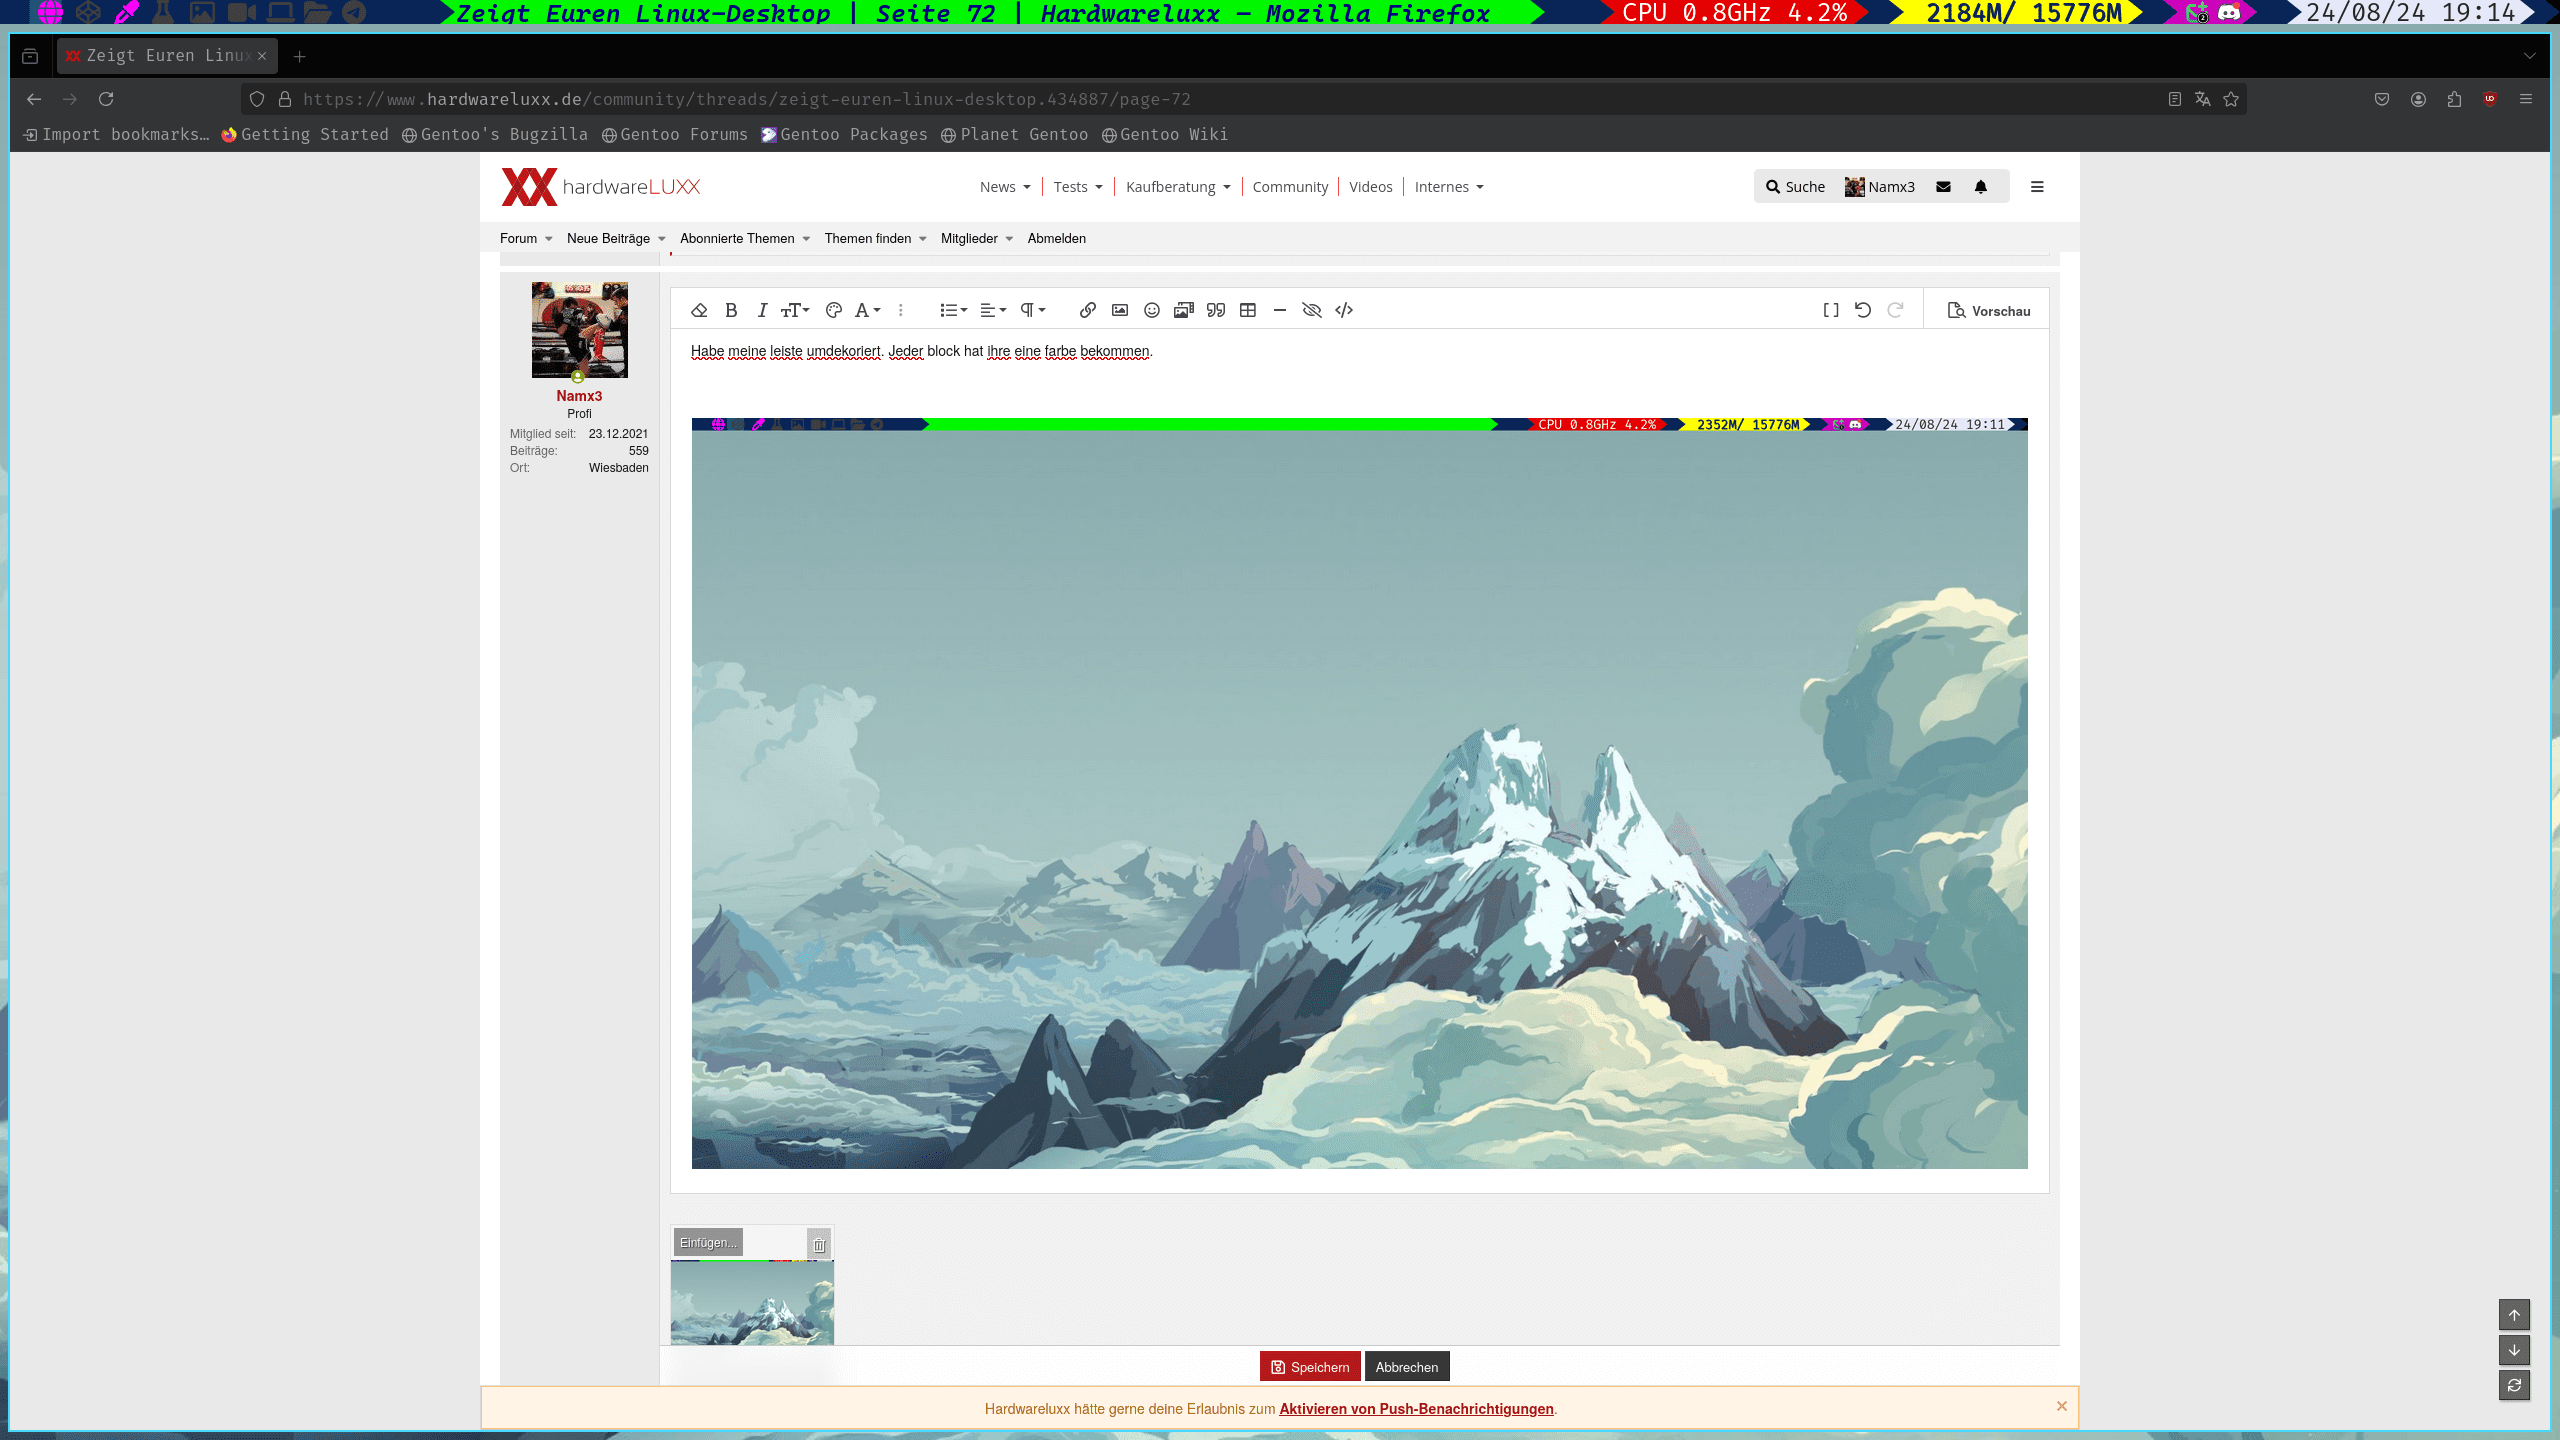The height and width of the screenshot is (1440, 2560).
Task: Open the Namx3 account menu
Action: pyautogui.click(x=1880, y=187)
